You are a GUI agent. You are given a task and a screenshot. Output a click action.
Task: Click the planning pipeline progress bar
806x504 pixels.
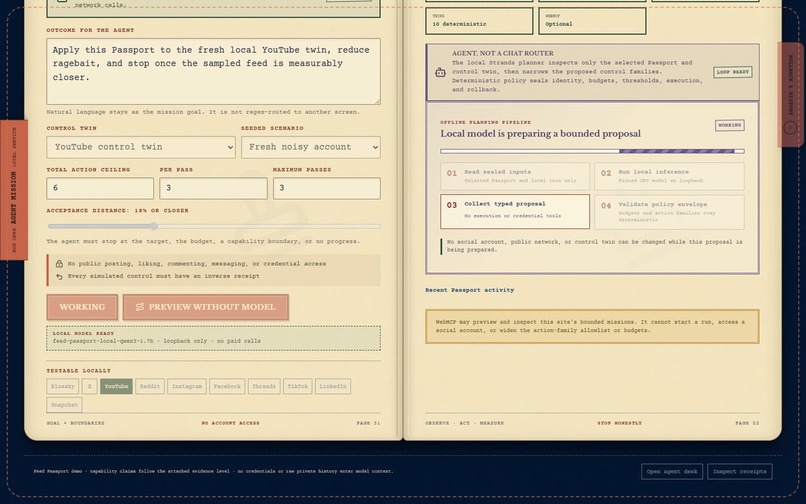click(x=592, y=151)
